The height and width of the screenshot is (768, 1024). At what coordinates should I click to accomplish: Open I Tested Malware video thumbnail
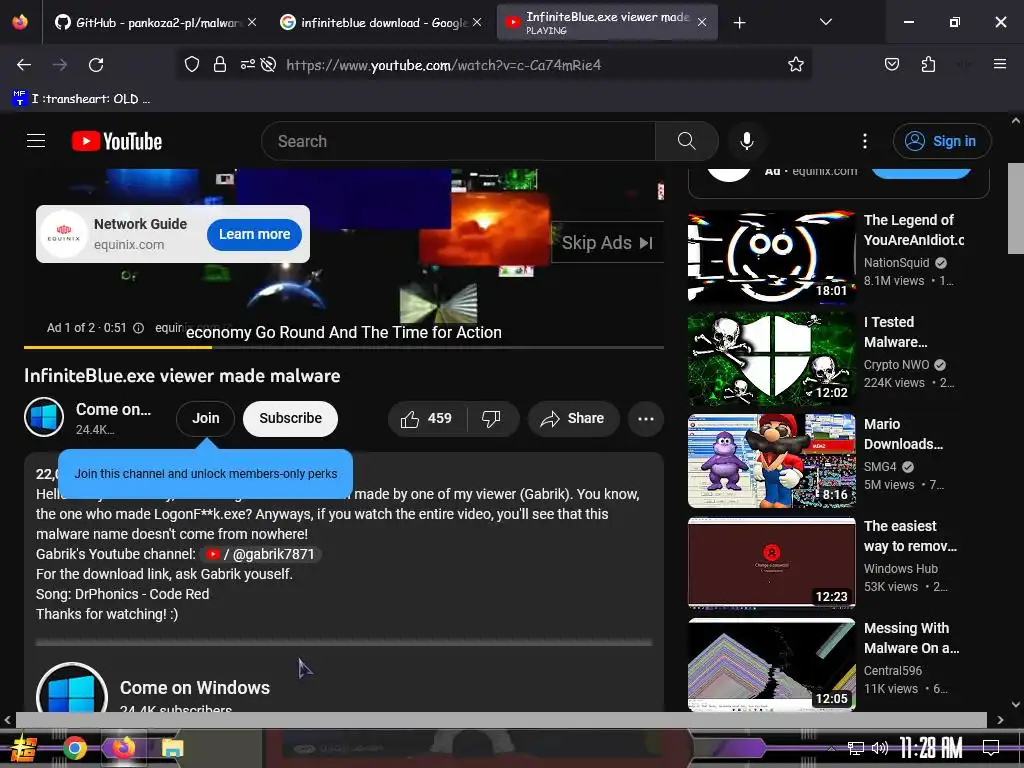[771, 358]
